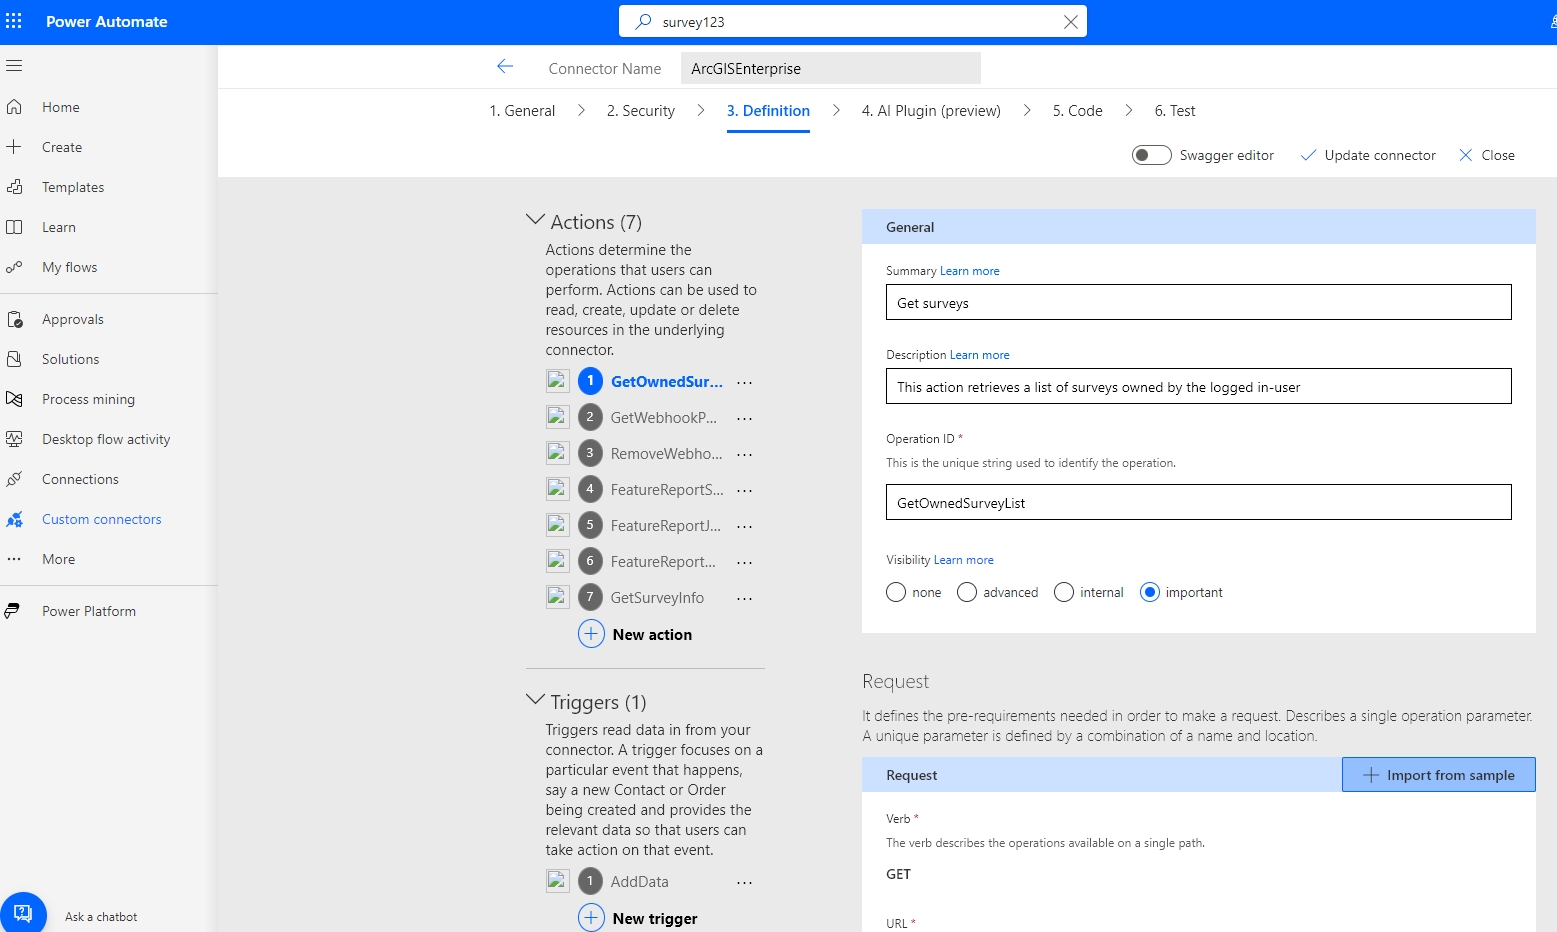Click Import from sample
Viewport: 1557px width, 932px height.
click(1438, 774)
